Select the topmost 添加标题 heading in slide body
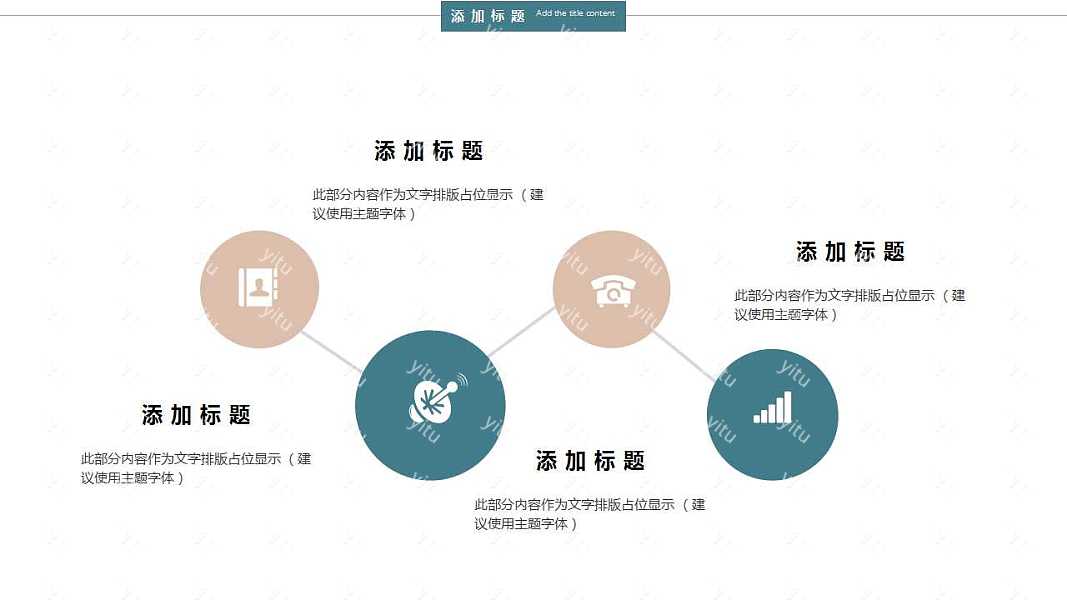The width and height of the screenshot is (1067, 600). click(428, 151)
